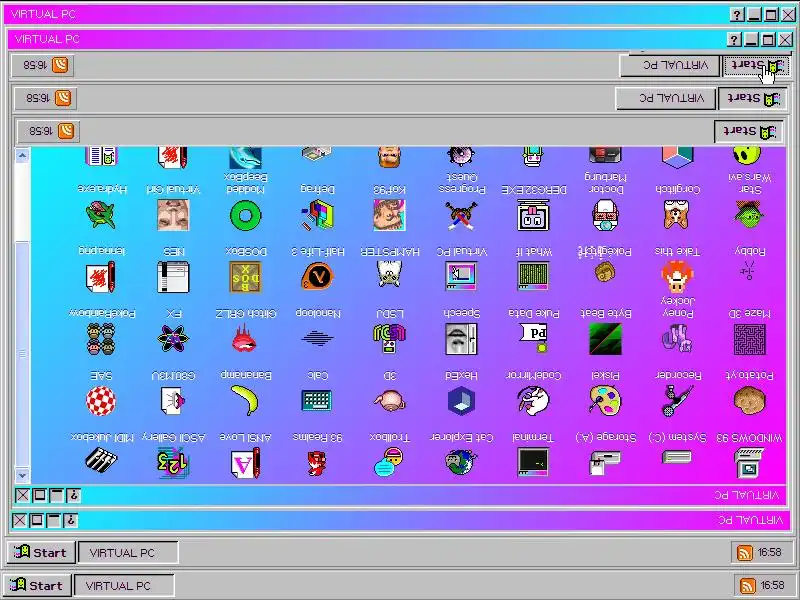Click RSS feed icon in host desktop's bottom tray
This screenshot has width=800, height=600.
748,586
